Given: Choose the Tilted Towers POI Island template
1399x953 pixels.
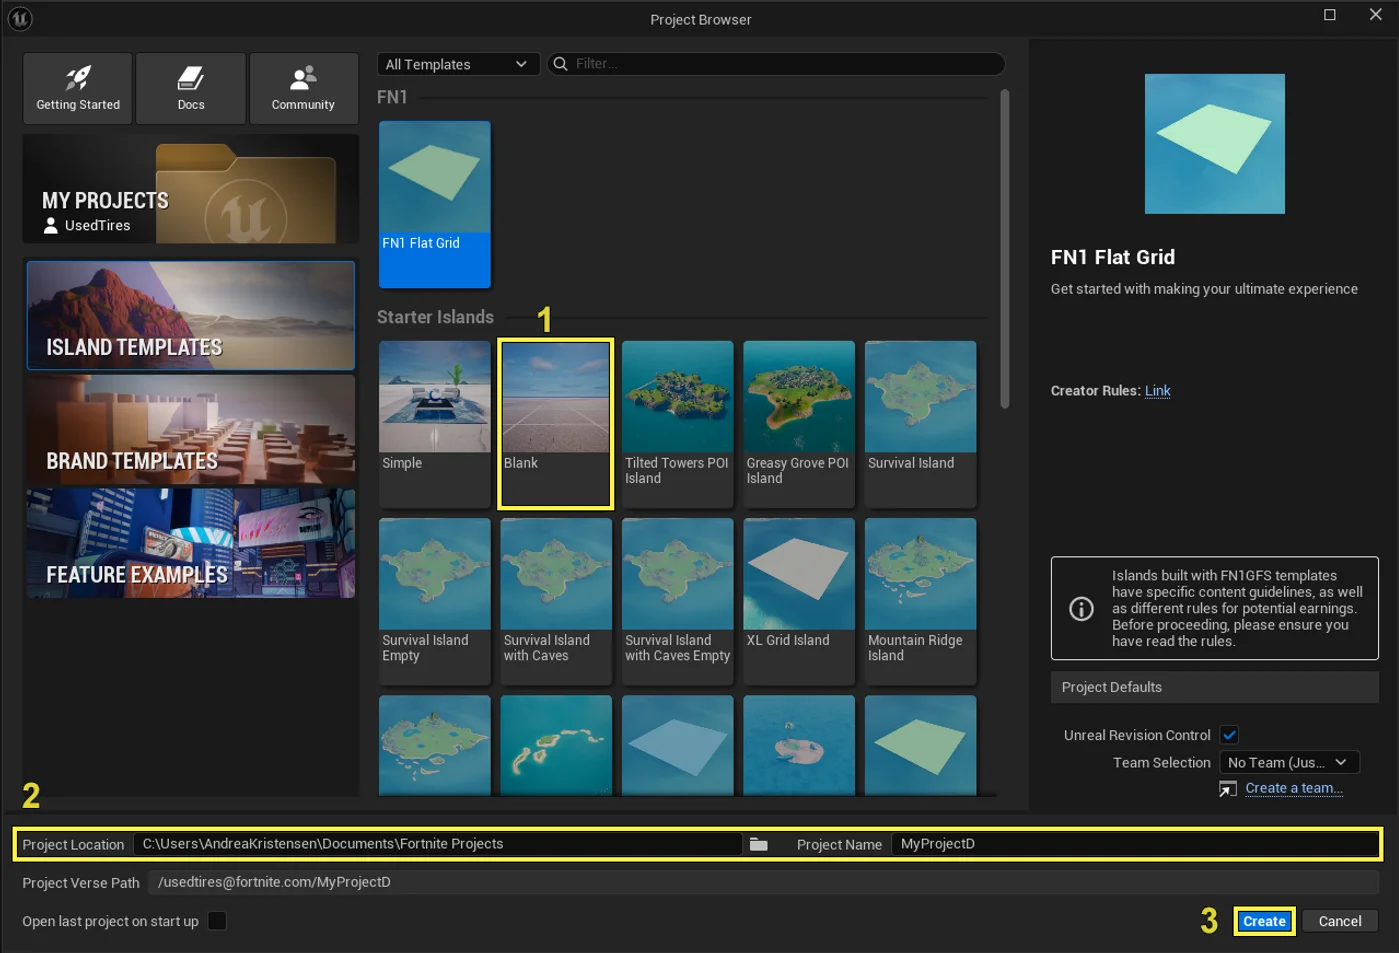Looking at the screenshot, I should pos(678,424).
